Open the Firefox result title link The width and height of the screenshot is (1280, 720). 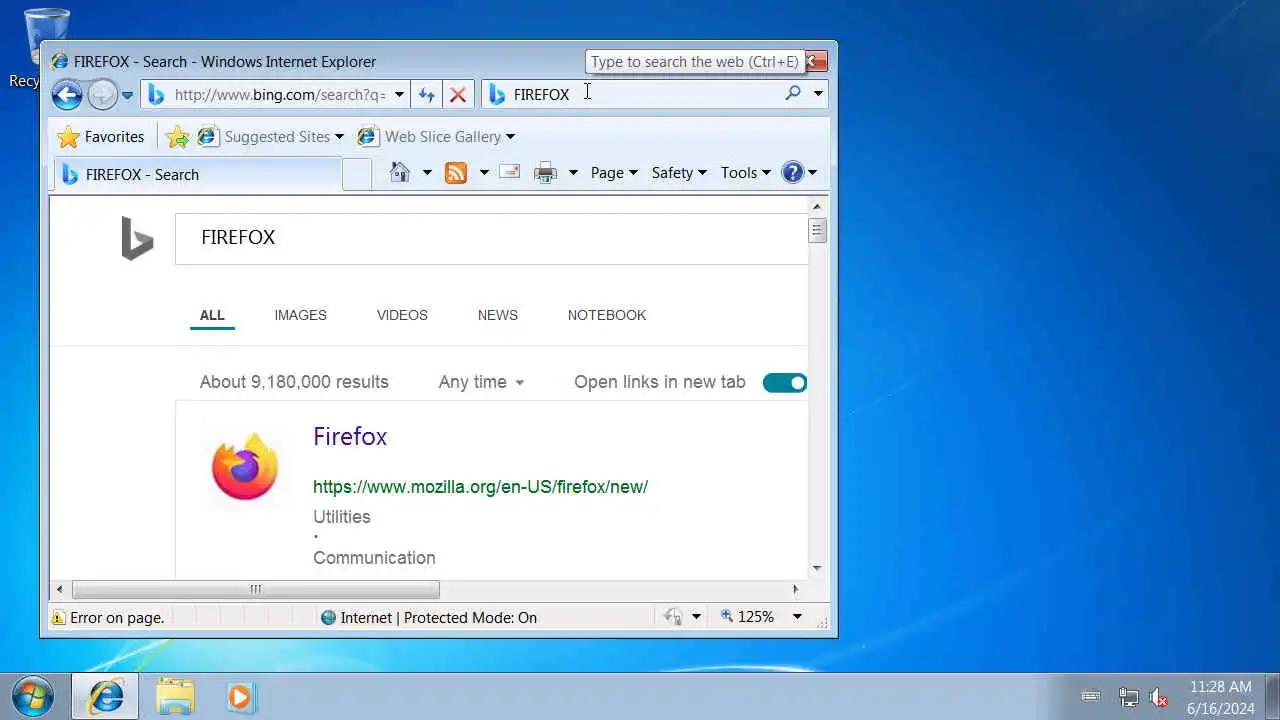(350, 436)
